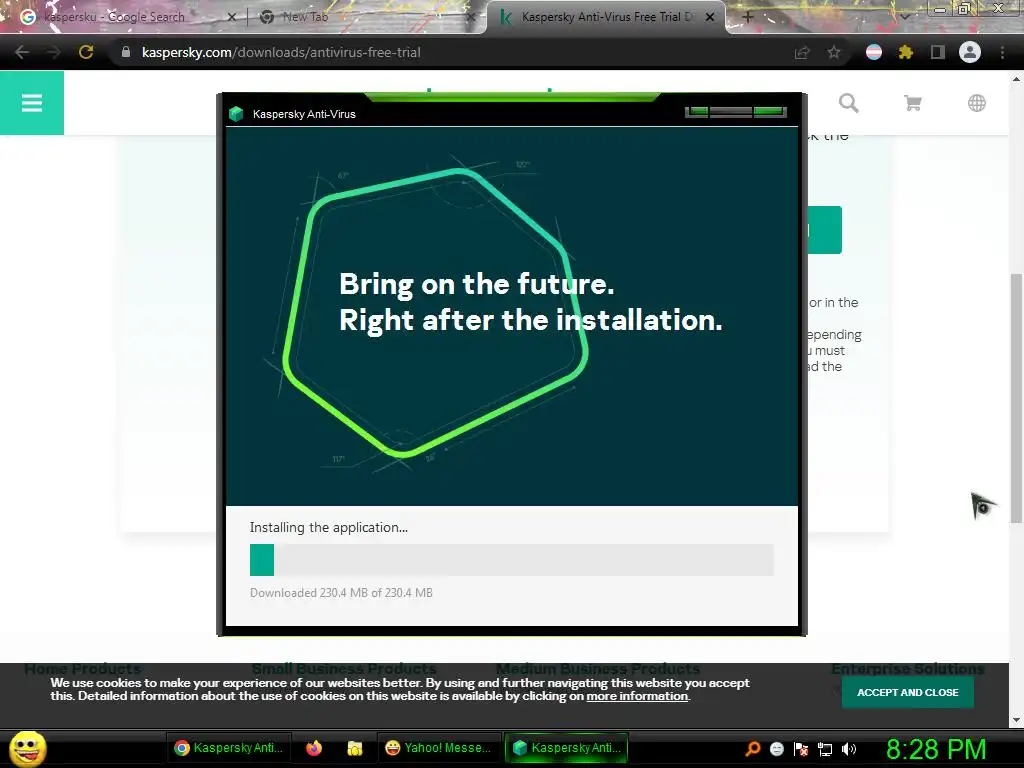Open a new browser tab with plus
Image resolution: width=1024 pixels, height=768 pixels.
pos(748,17)
